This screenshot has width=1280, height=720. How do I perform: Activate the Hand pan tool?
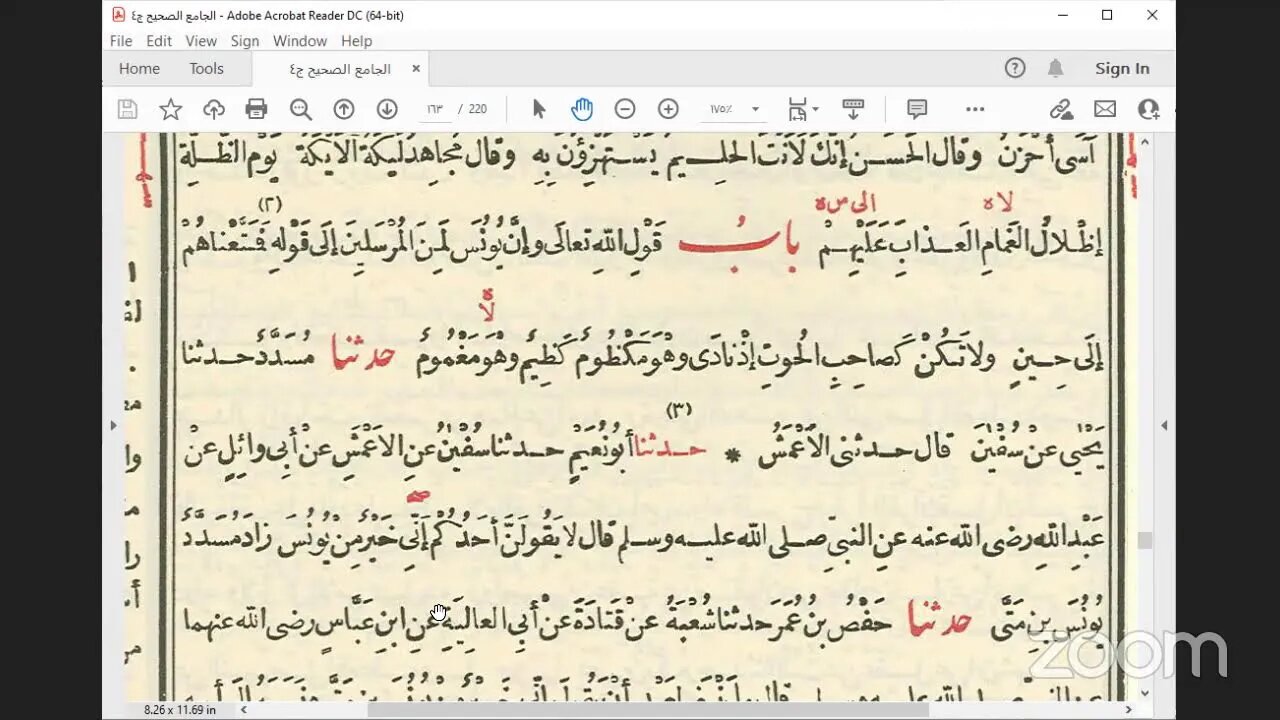point(582,109)
